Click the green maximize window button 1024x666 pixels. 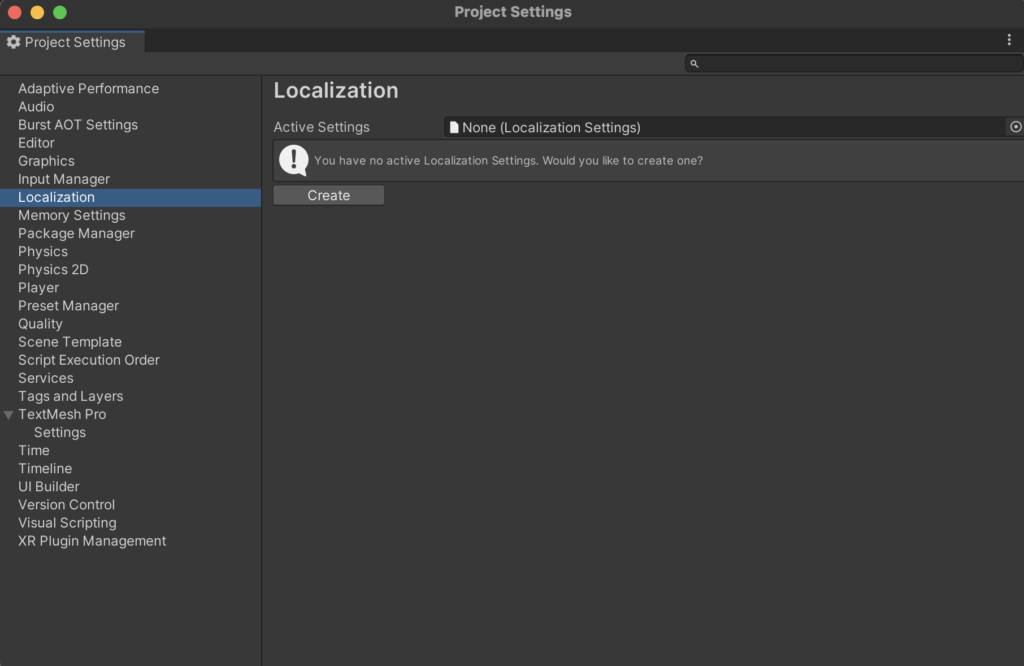click(x=60, y=12)
